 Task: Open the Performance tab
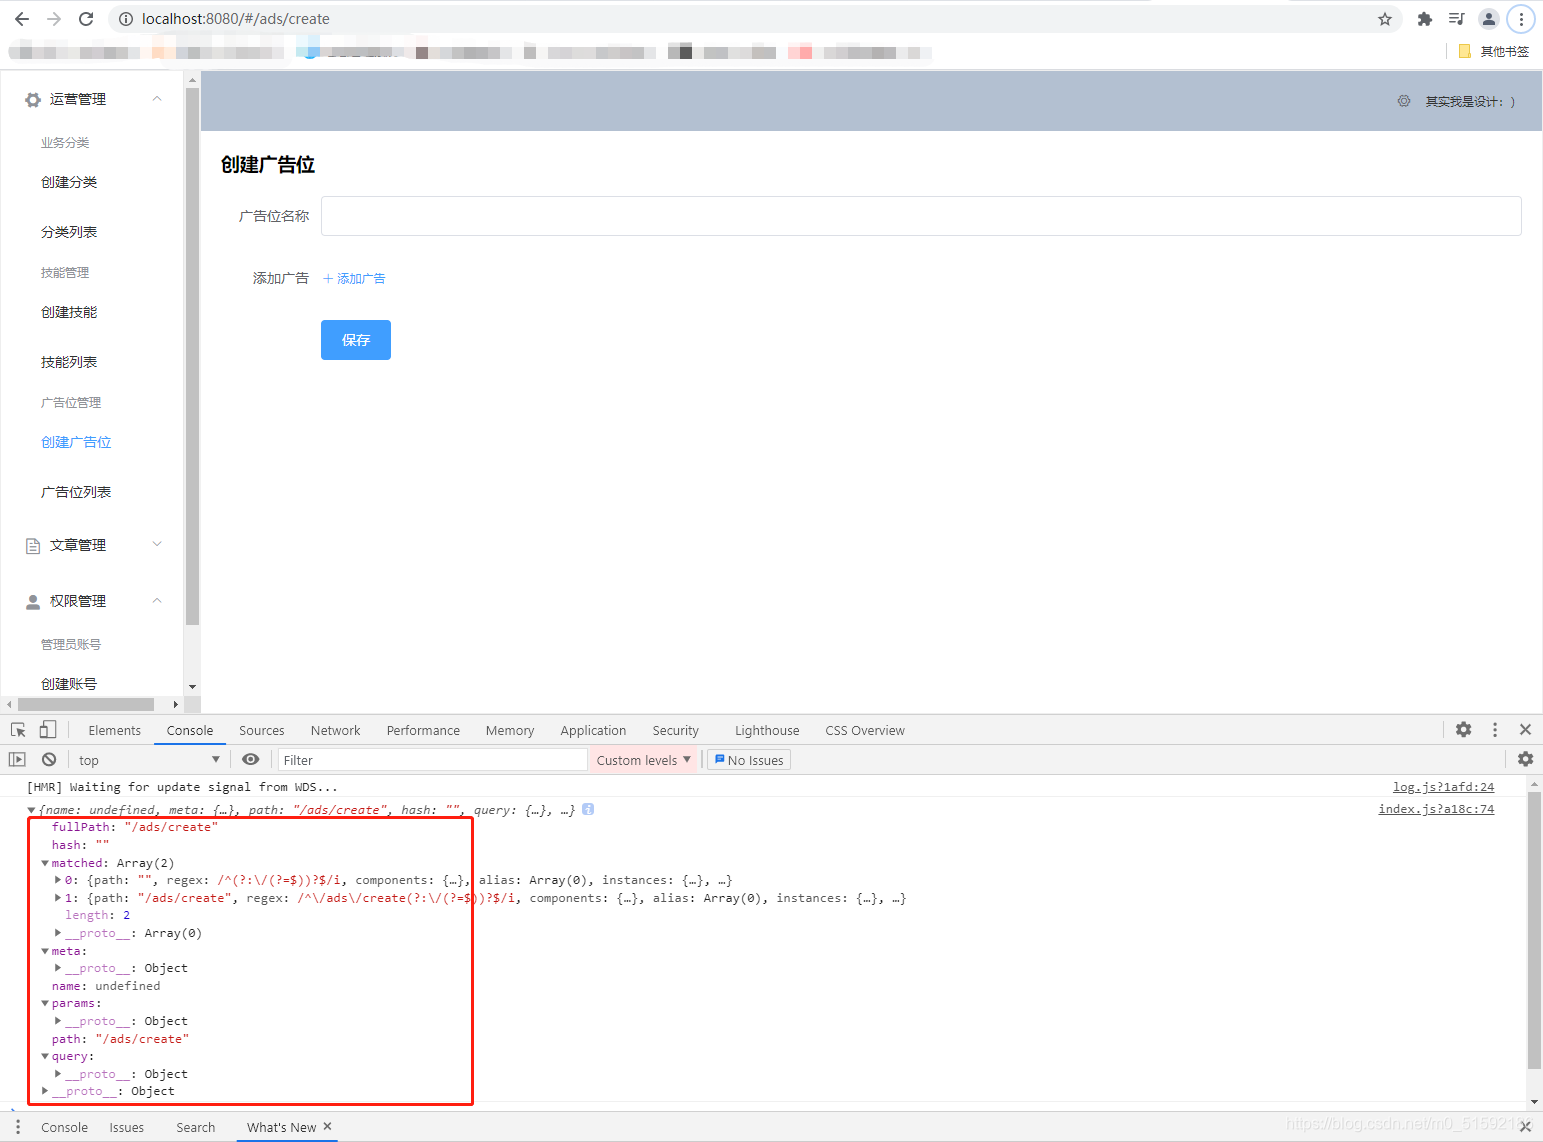point(424,731)
